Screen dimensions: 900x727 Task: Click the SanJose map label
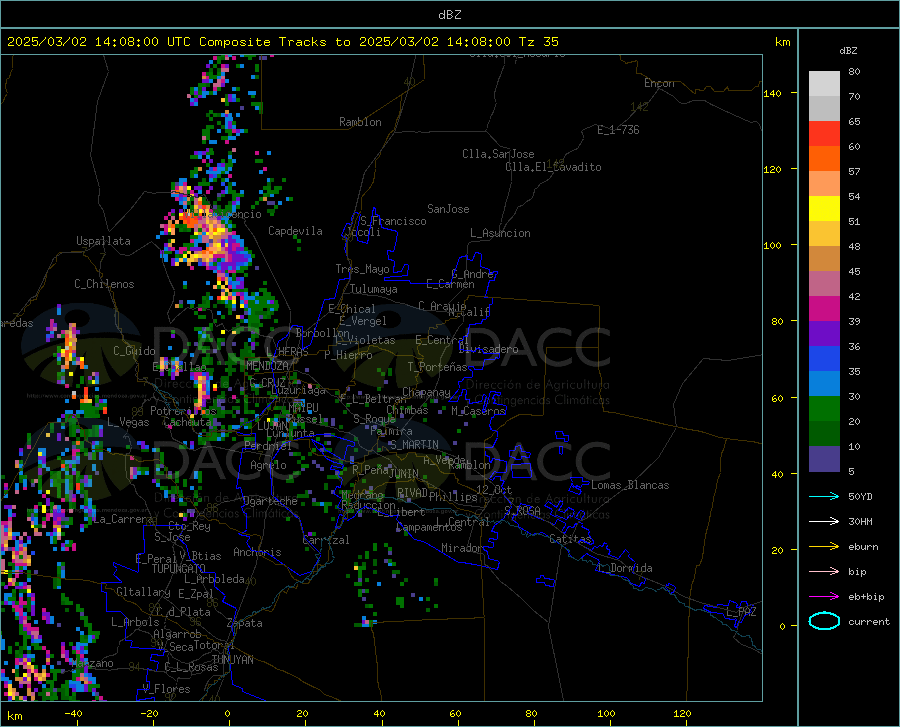[x=448, y=209]
